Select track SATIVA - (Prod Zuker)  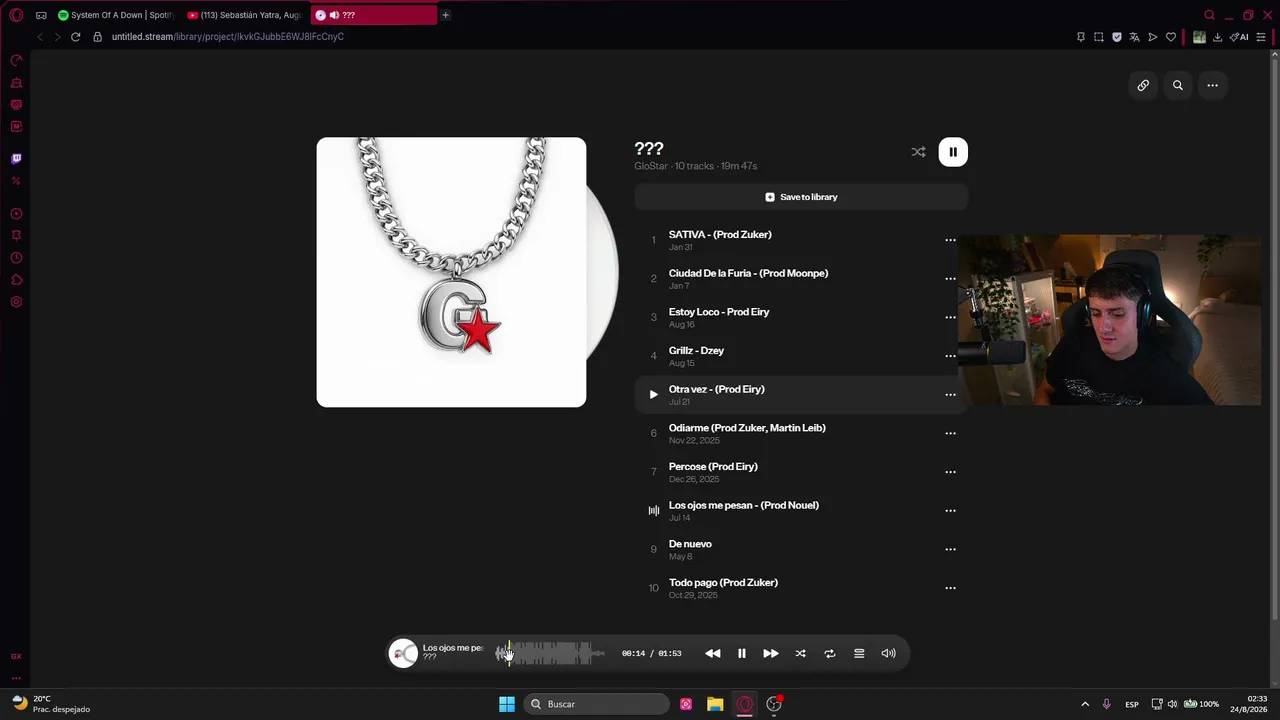pyautogui.click(x=801, y=240)
